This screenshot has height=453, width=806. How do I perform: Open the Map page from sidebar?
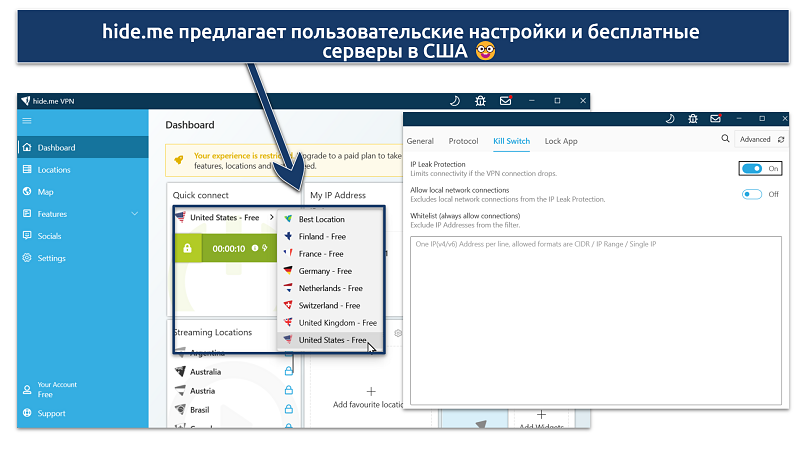pyautogui.click(x=45, y=192)
